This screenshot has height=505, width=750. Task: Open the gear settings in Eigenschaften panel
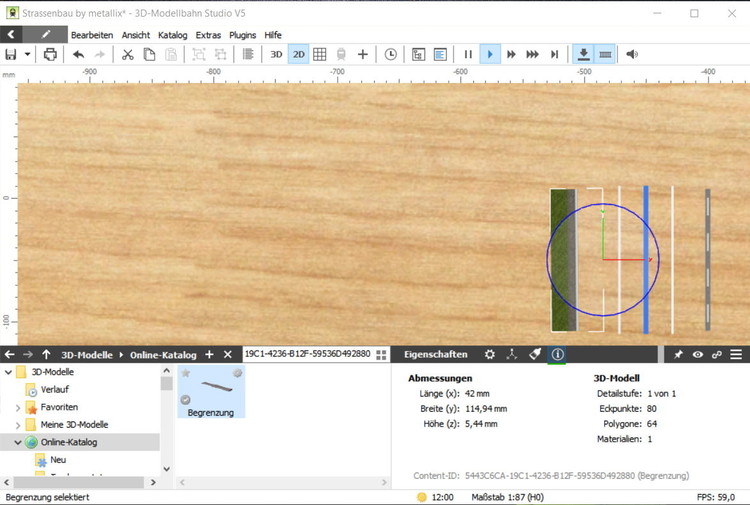[489, 354]
